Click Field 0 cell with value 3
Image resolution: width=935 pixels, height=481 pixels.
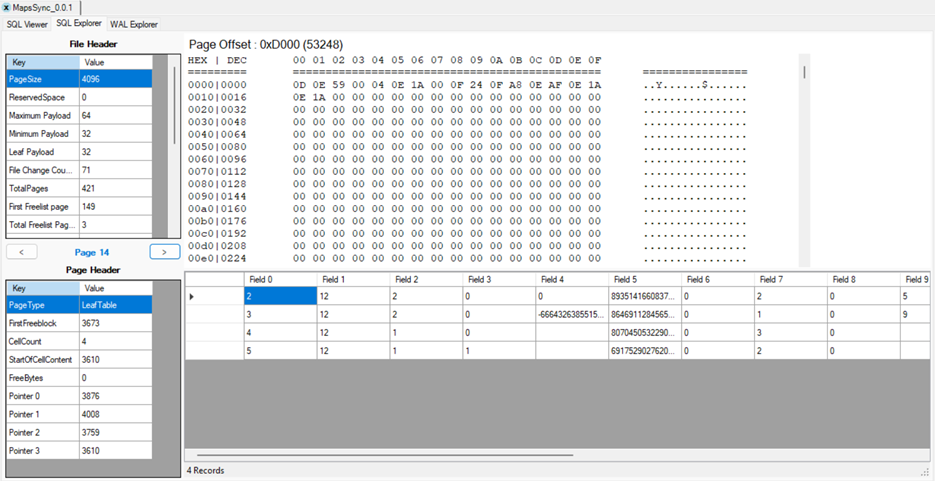pos(280,315)
